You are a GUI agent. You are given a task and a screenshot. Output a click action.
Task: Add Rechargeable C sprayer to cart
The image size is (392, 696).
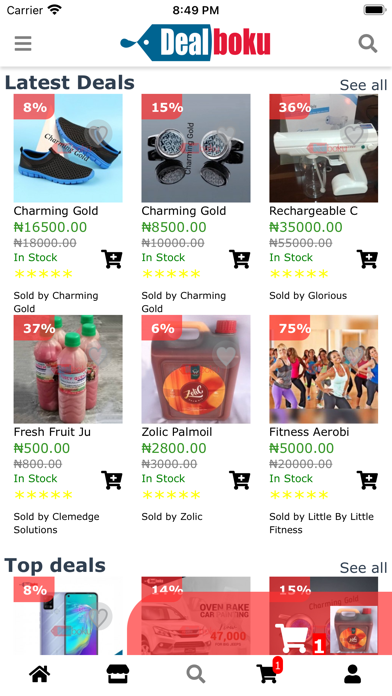367,259
